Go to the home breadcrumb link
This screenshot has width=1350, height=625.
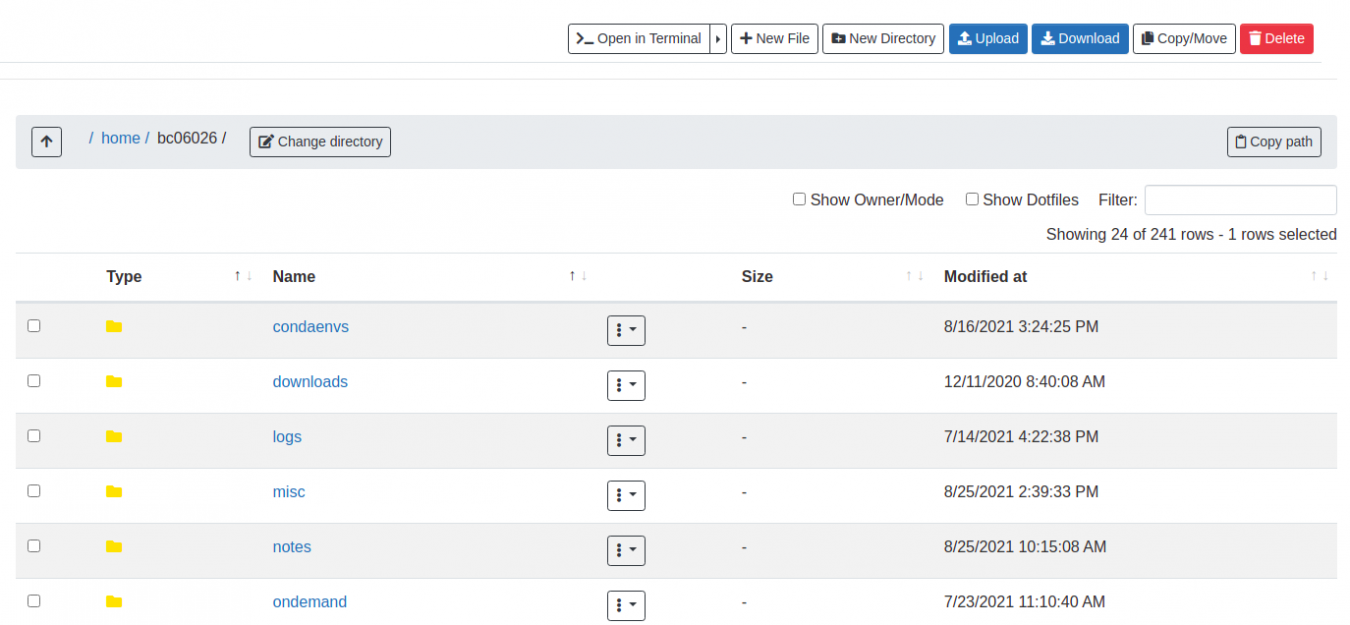point(120,138)
